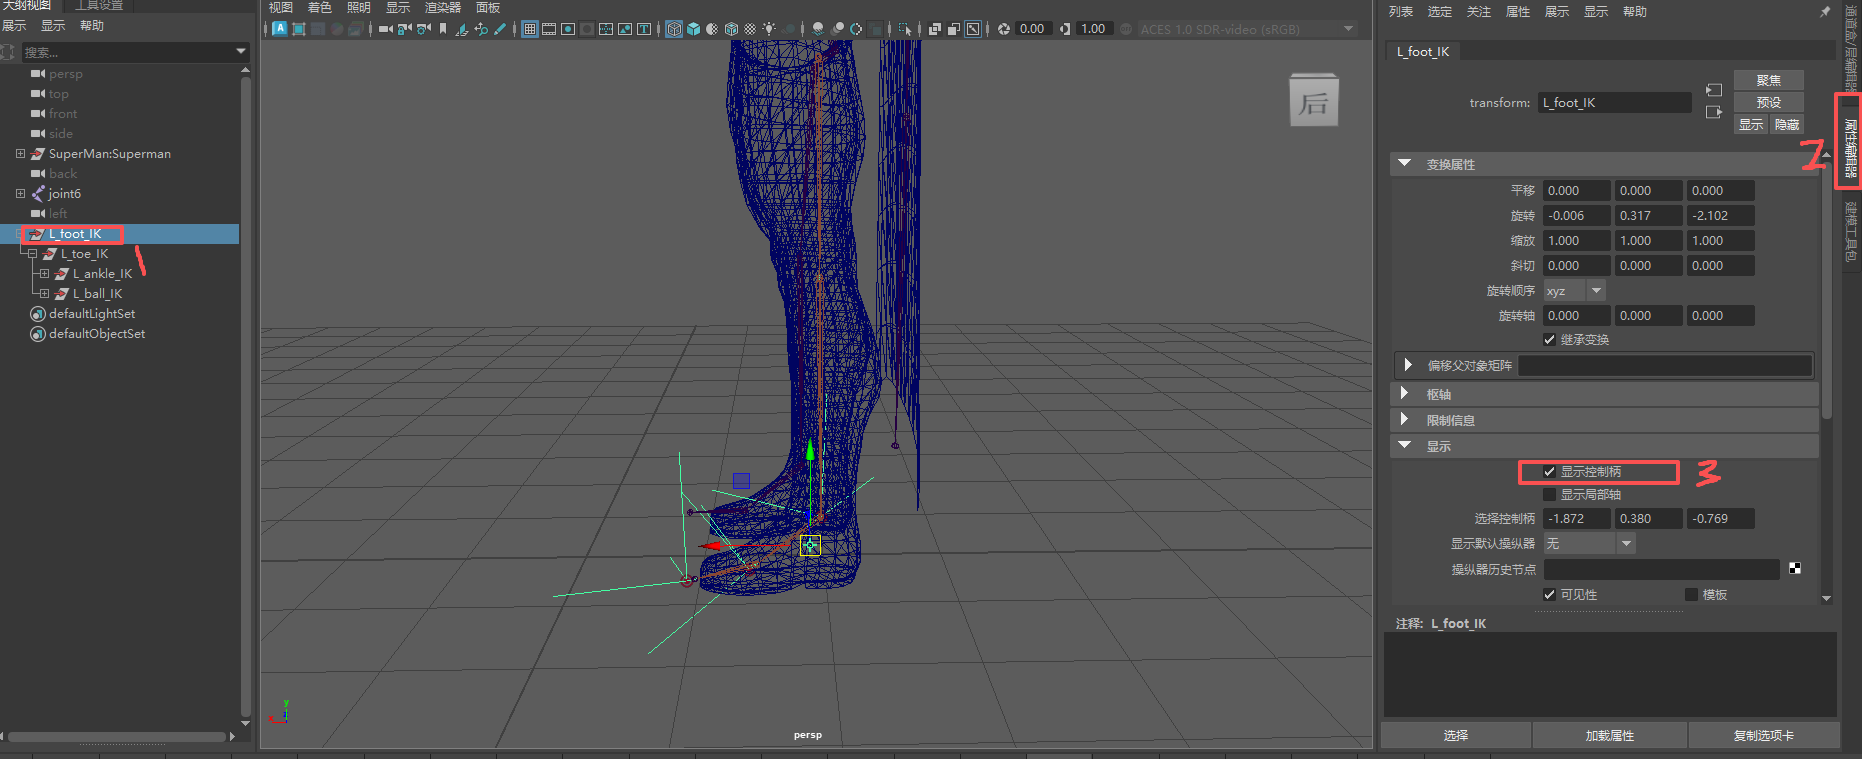Select the L_foot_IK attribute editor tab
The width and height of the screenshot is (1862, 759).
(x=1423, y=52)
